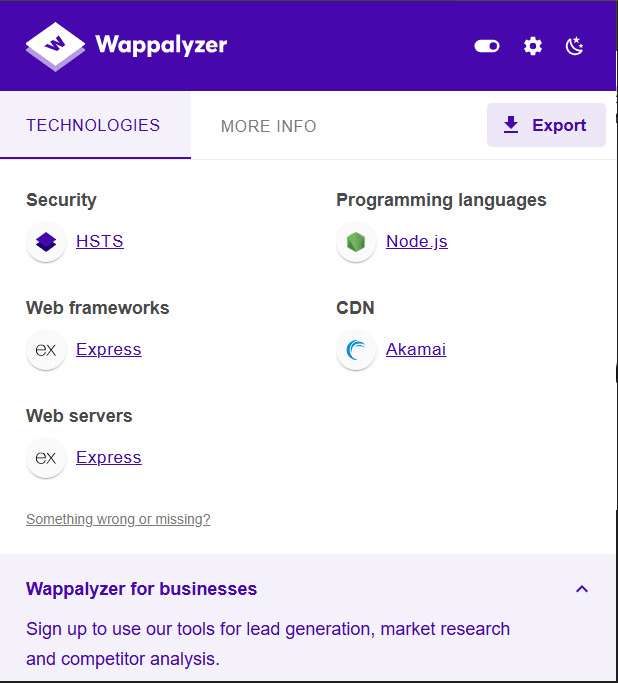618x683 pixels.
Task: Click the HSTS icon under Security
Action: click(x=46, y=242)
